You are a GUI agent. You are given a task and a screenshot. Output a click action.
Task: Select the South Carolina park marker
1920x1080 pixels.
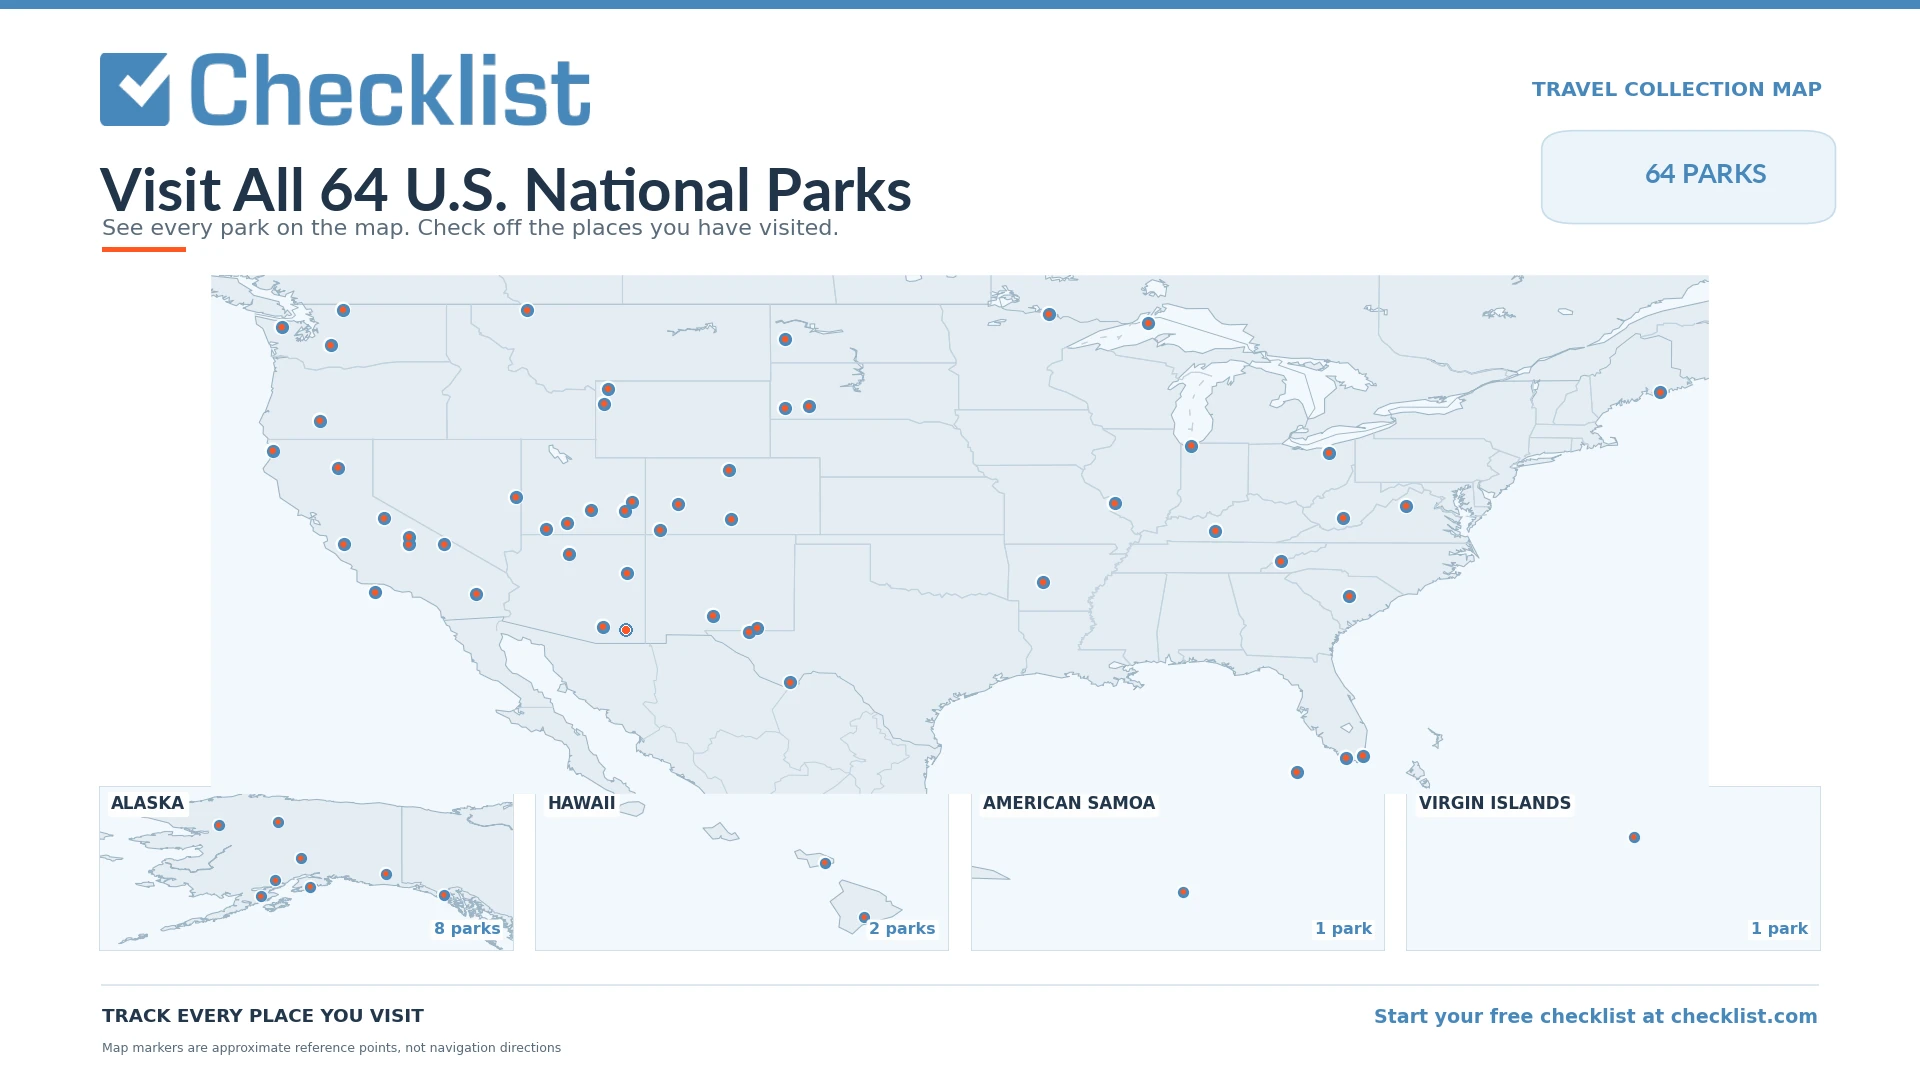click(1349, 596)
